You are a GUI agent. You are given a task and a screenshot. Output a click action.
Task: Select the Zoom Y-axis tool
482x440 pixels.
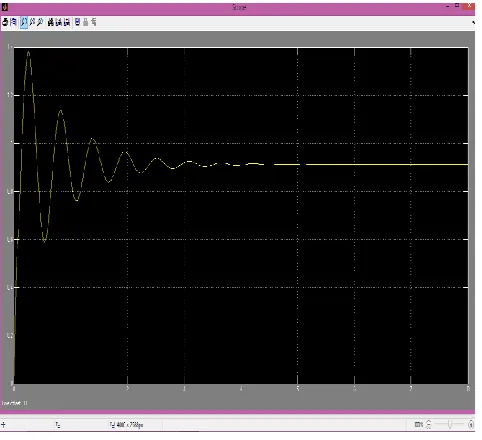click(x=40, y=22)
